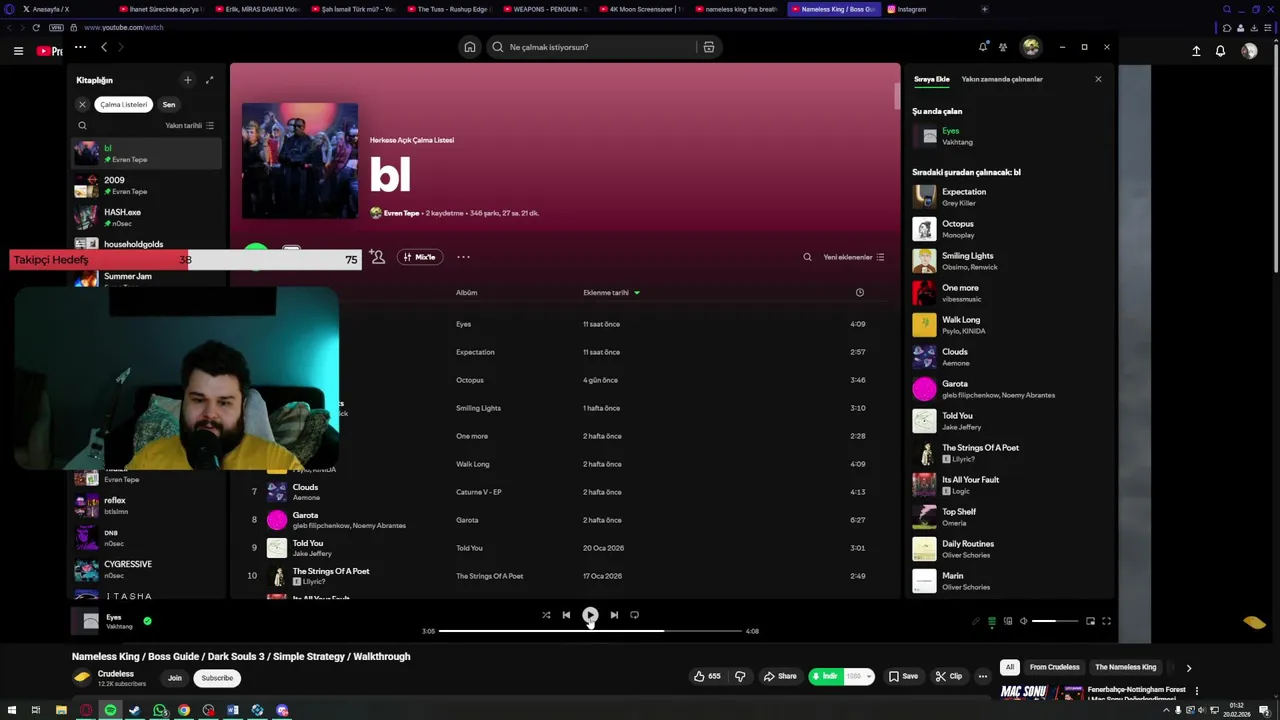The height and width of the screenshot is (720, 1280).
Task: Select the Sen filter chip
Action: pos(169,104)
